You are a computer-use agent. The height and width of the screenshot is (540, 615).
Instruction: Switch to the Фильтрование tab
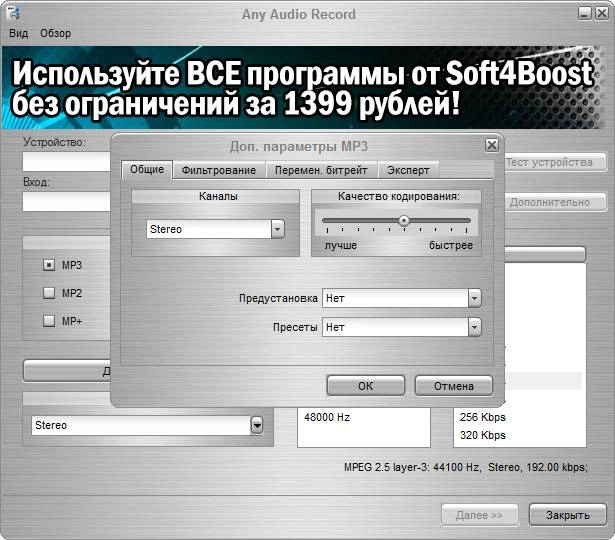click(x=219, y=170)
